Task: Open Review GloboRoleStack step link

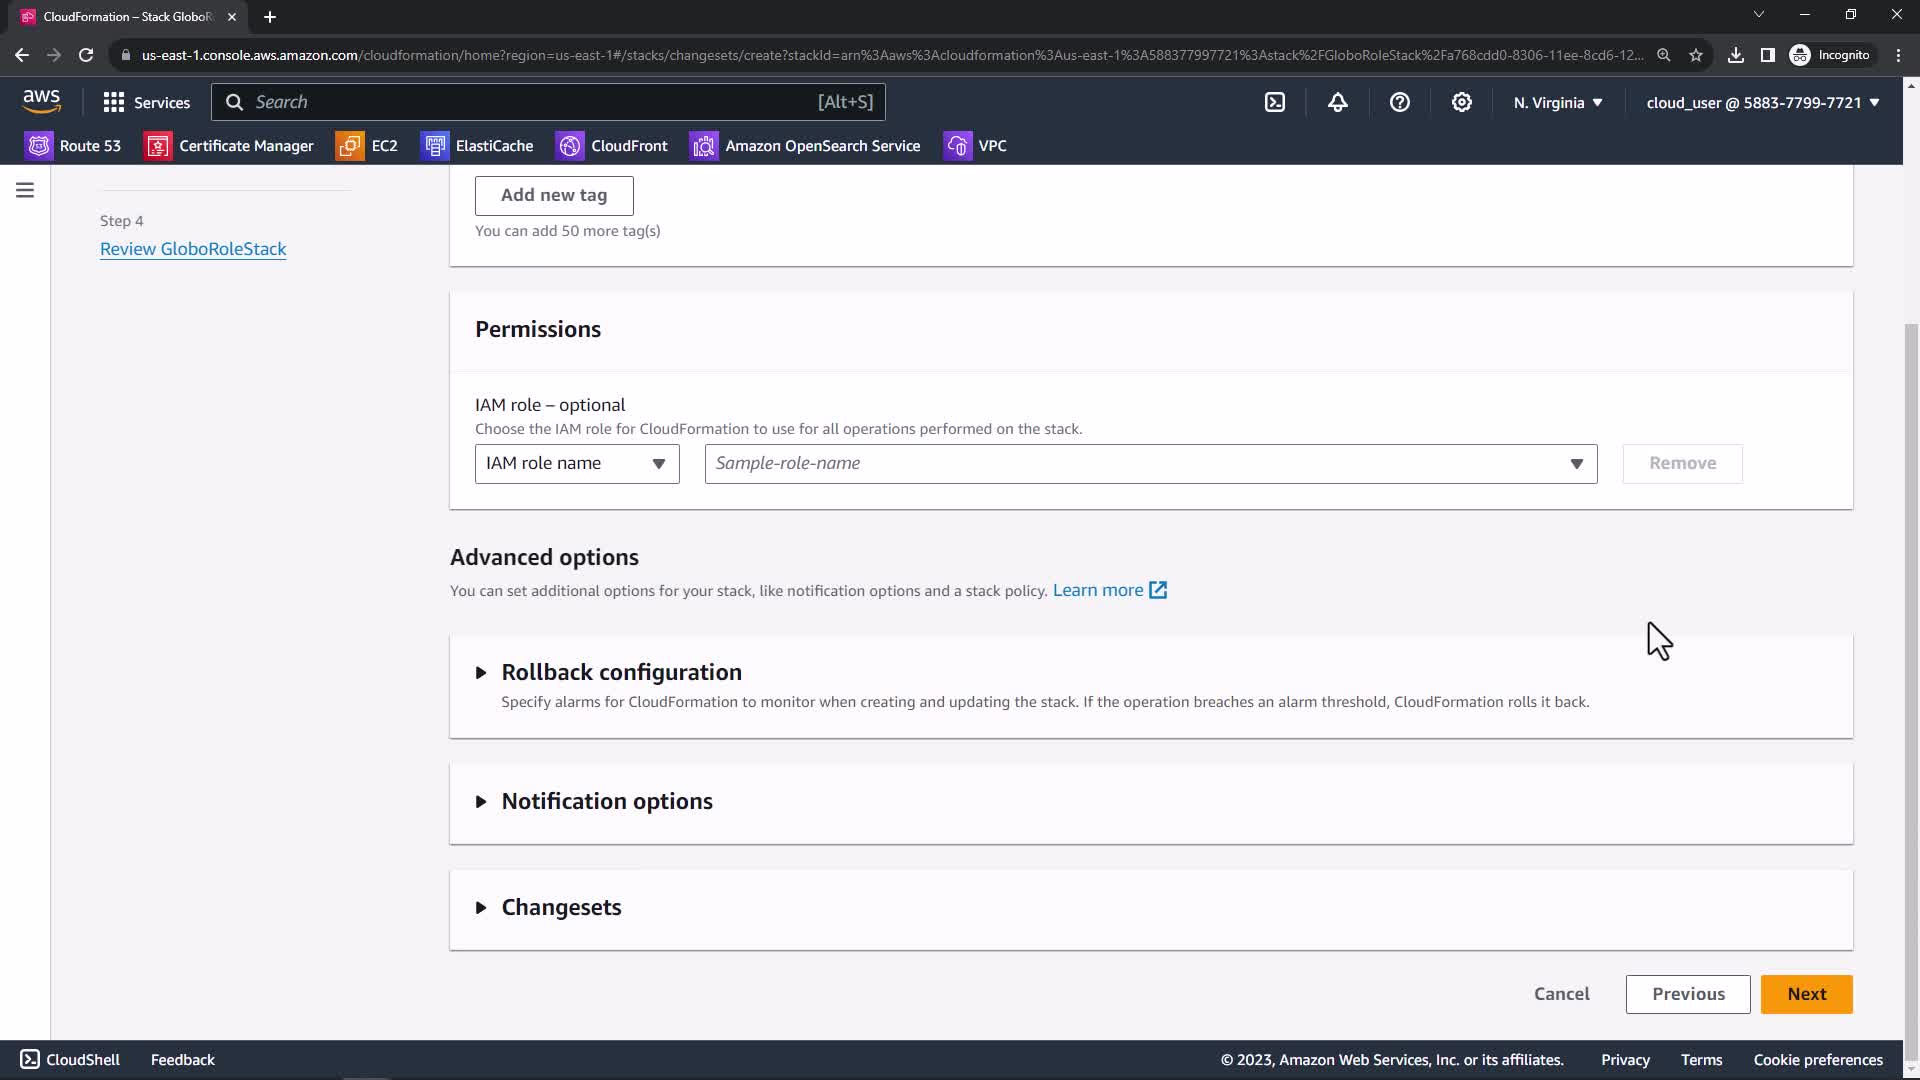Action: pos(193,249)
